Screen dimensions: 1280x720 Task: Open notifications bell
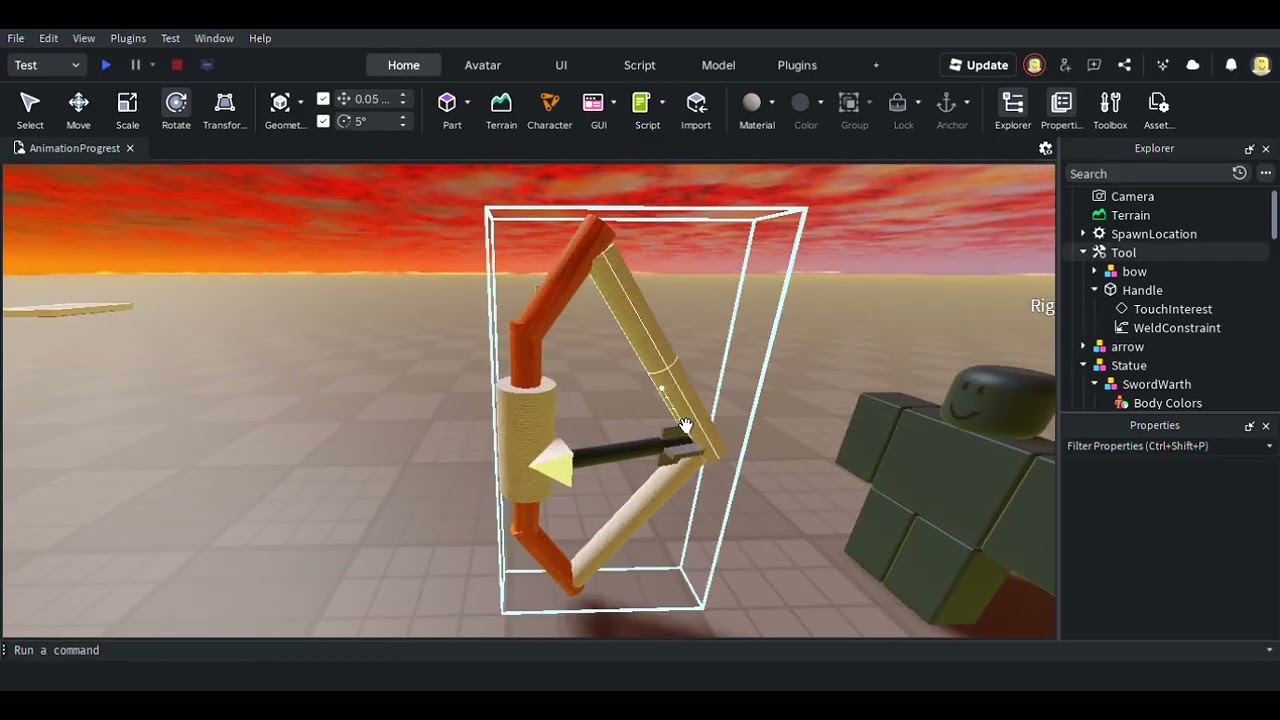[1231, 65]
